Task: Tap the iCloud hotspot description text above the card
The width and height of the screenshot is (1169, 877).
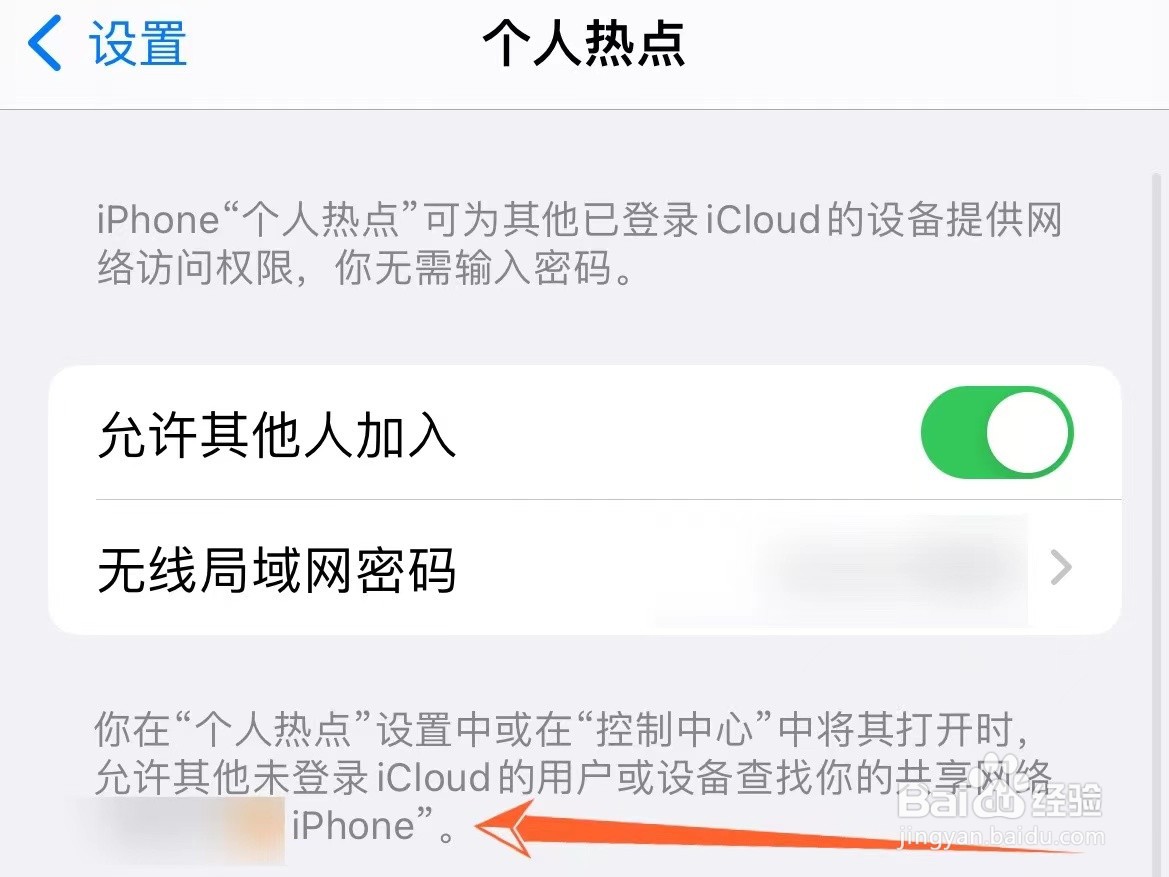Action: click(579, 243)
